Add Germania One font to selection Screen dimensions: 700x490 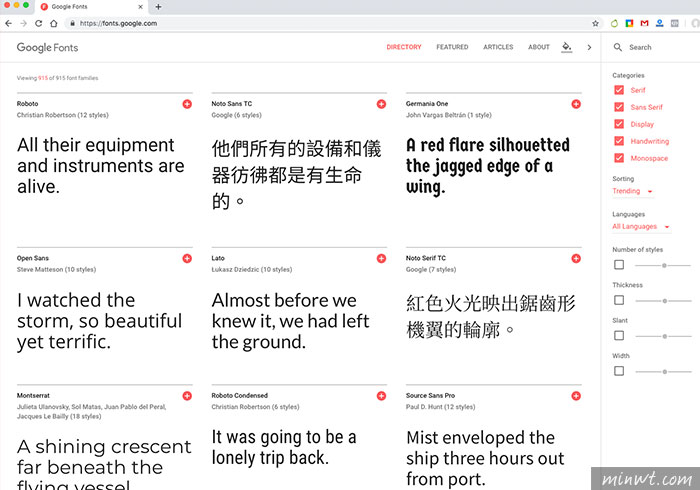576,104
